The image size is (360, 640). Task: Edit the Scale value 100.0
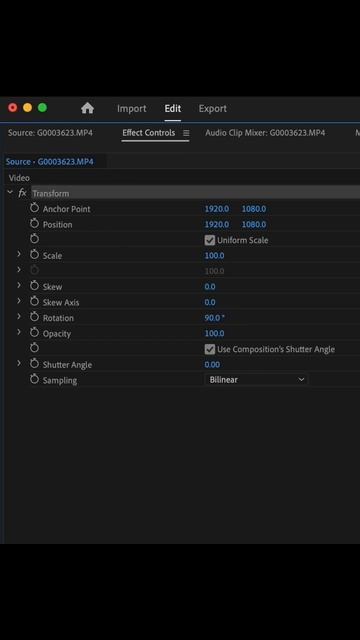(x=214, y=256)
